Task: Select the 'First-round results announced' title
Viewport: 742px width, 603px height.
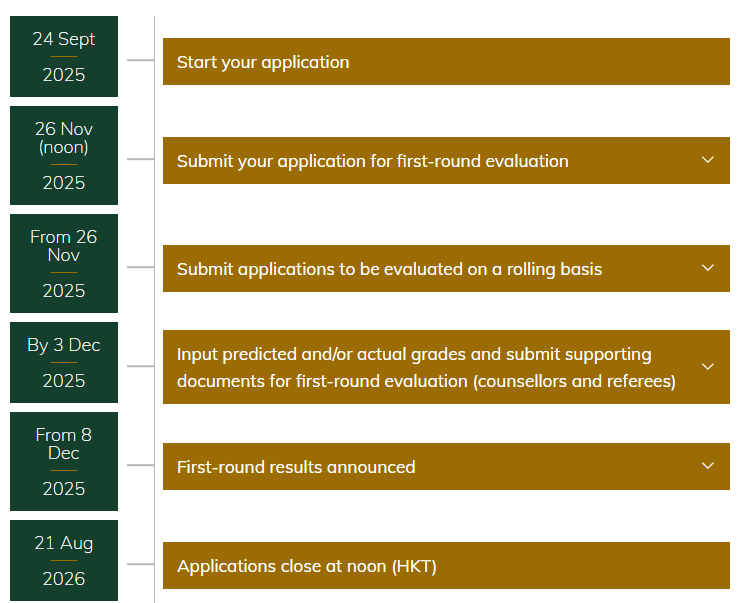Action: (296, 467)
